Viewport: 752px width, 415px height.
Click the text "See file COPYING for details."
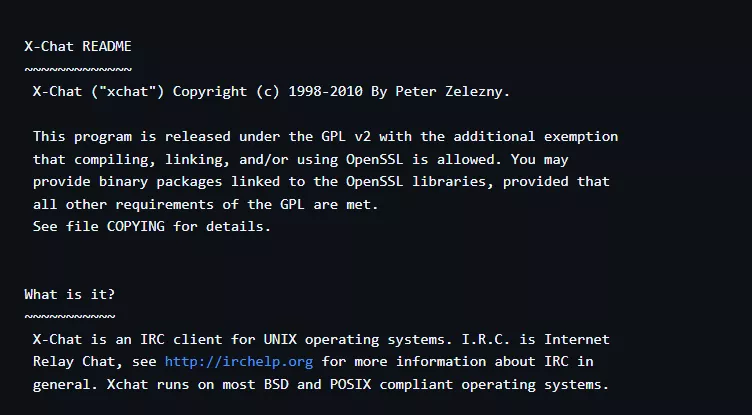[x=152, y=227]
